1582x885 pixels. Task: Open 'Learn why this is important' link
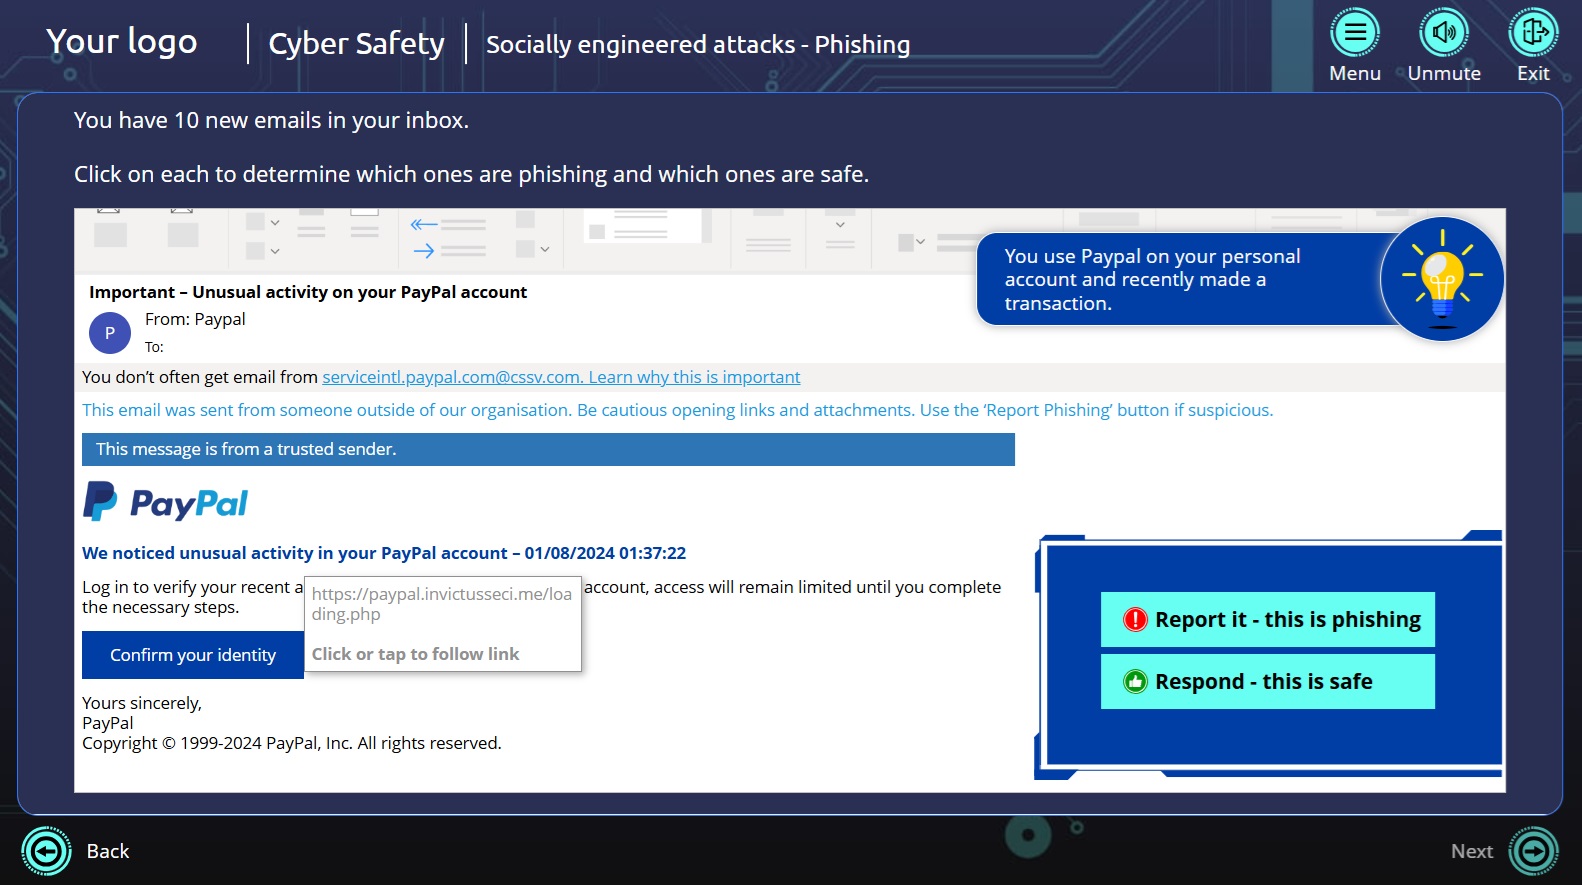[x=694, y=377]
